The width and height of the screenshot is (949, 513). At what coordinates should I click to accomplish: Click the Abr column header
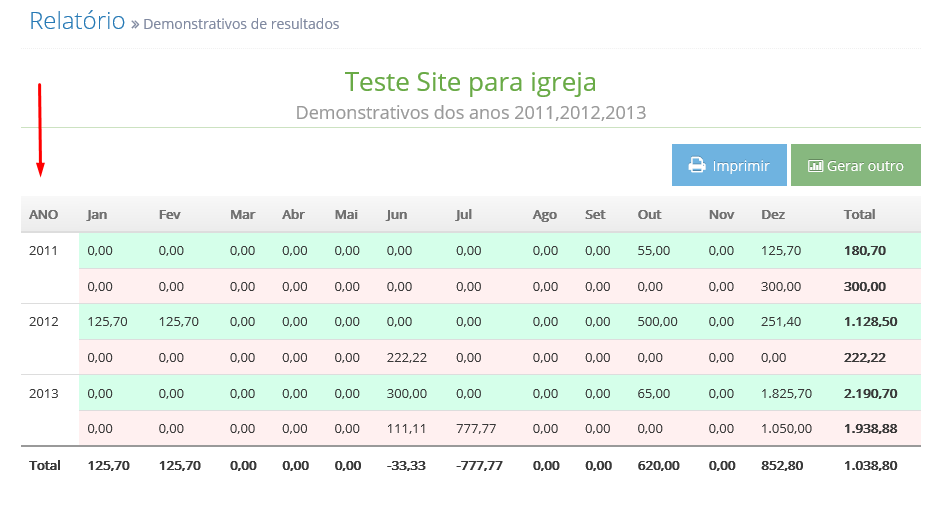click(x=293, y=215)
